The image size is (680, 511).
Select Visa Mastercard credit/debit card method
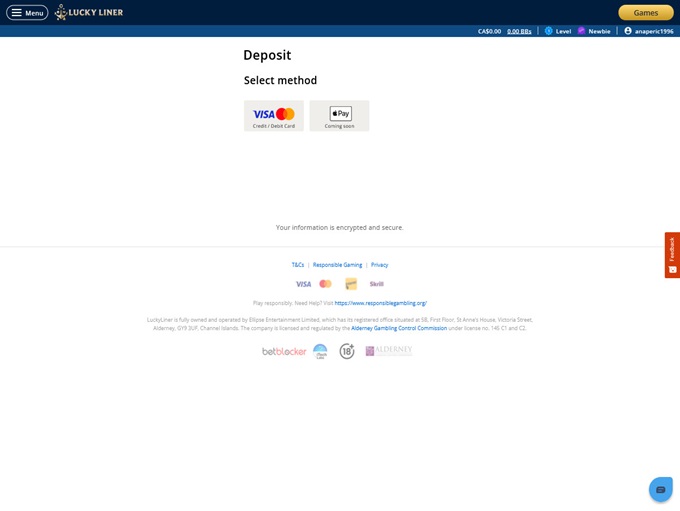coord(274,116)
